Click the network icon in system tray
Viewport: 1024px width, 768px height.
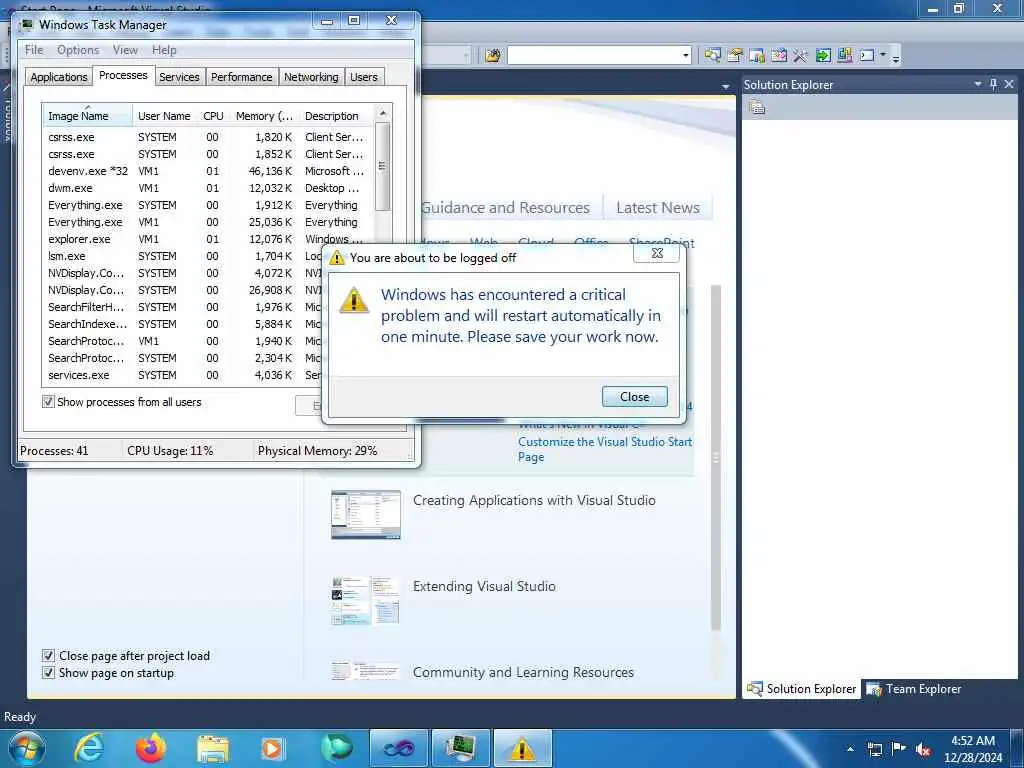click(x=874, y=749)
